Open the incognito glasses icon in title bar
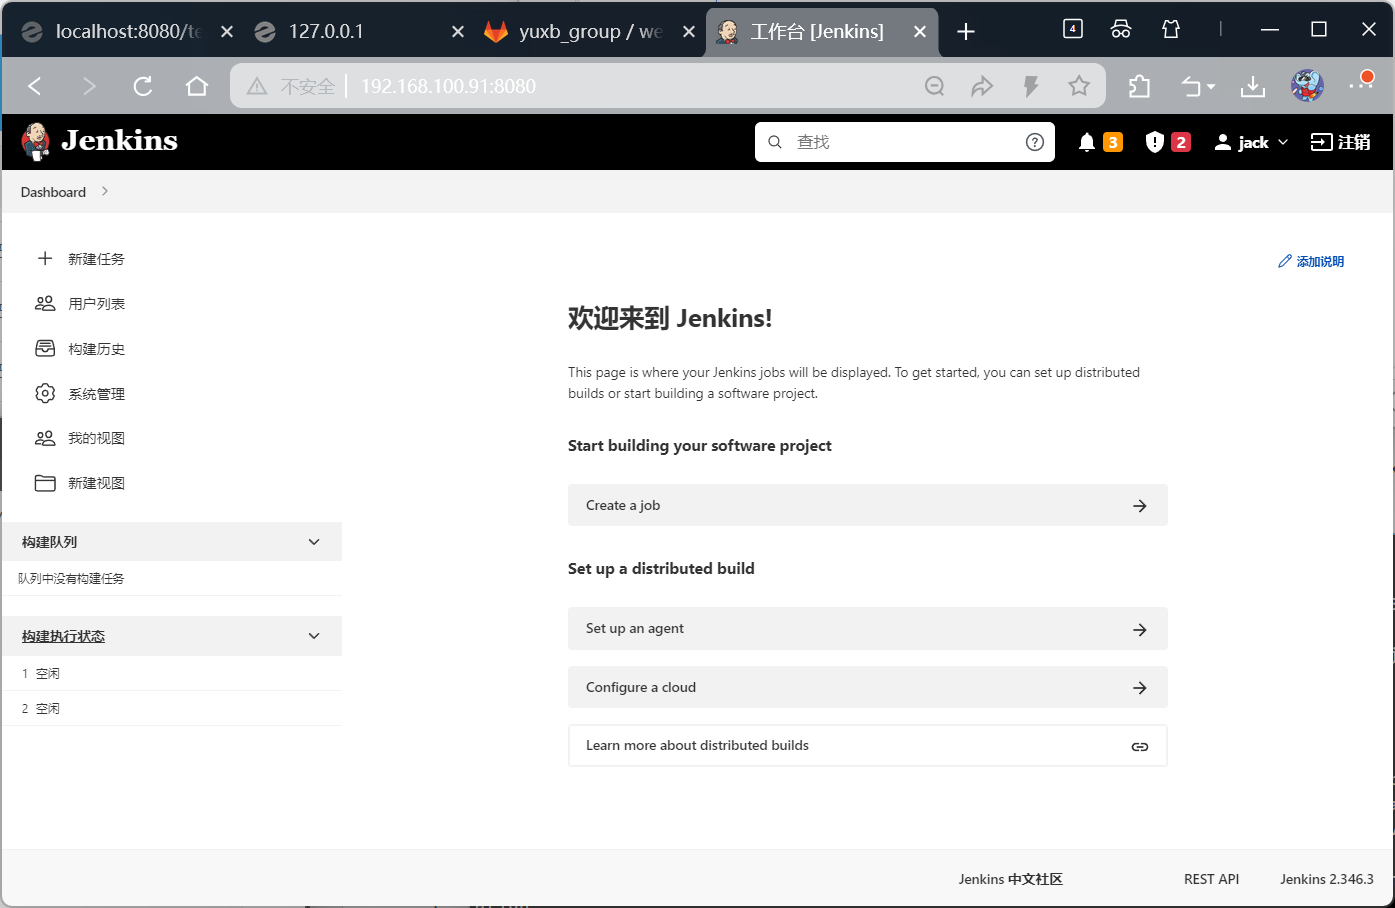Image resolution: width=1395 pixels, height=908 pixels. (1121, 29)
